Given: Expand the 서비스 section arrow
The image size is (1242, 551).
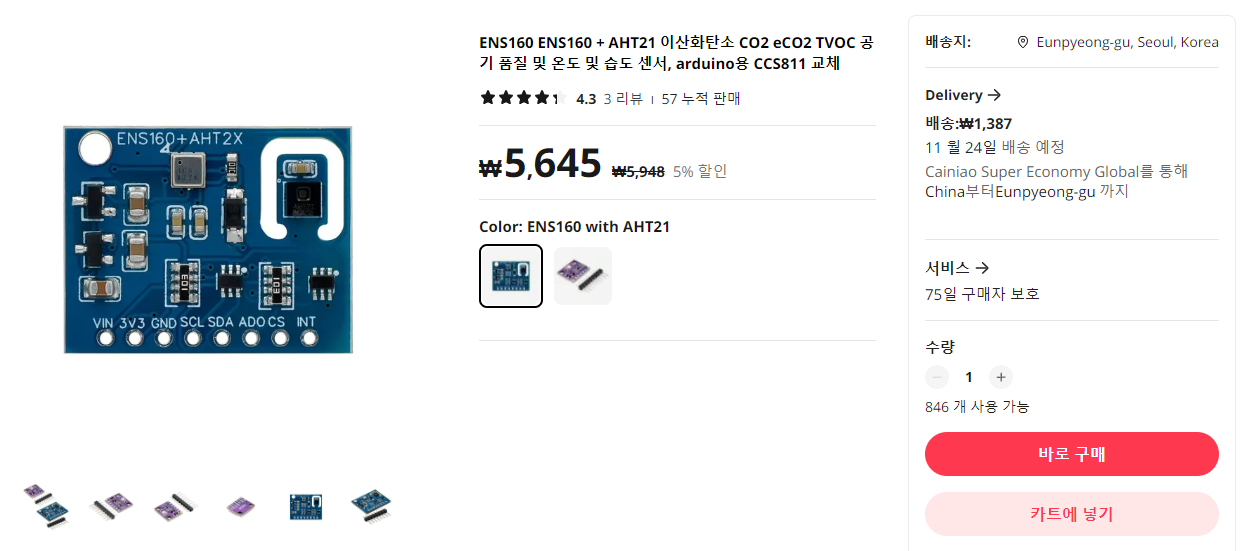Looking at the screenshot, I should point(982,268).
